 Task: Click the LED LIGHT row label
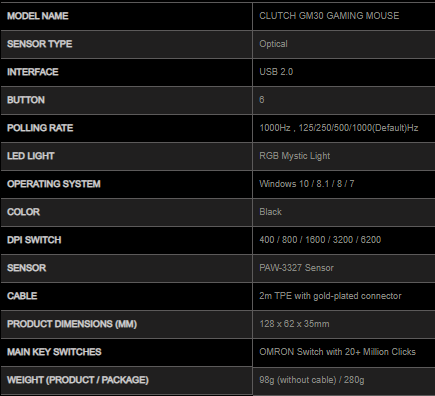(31, 156)
